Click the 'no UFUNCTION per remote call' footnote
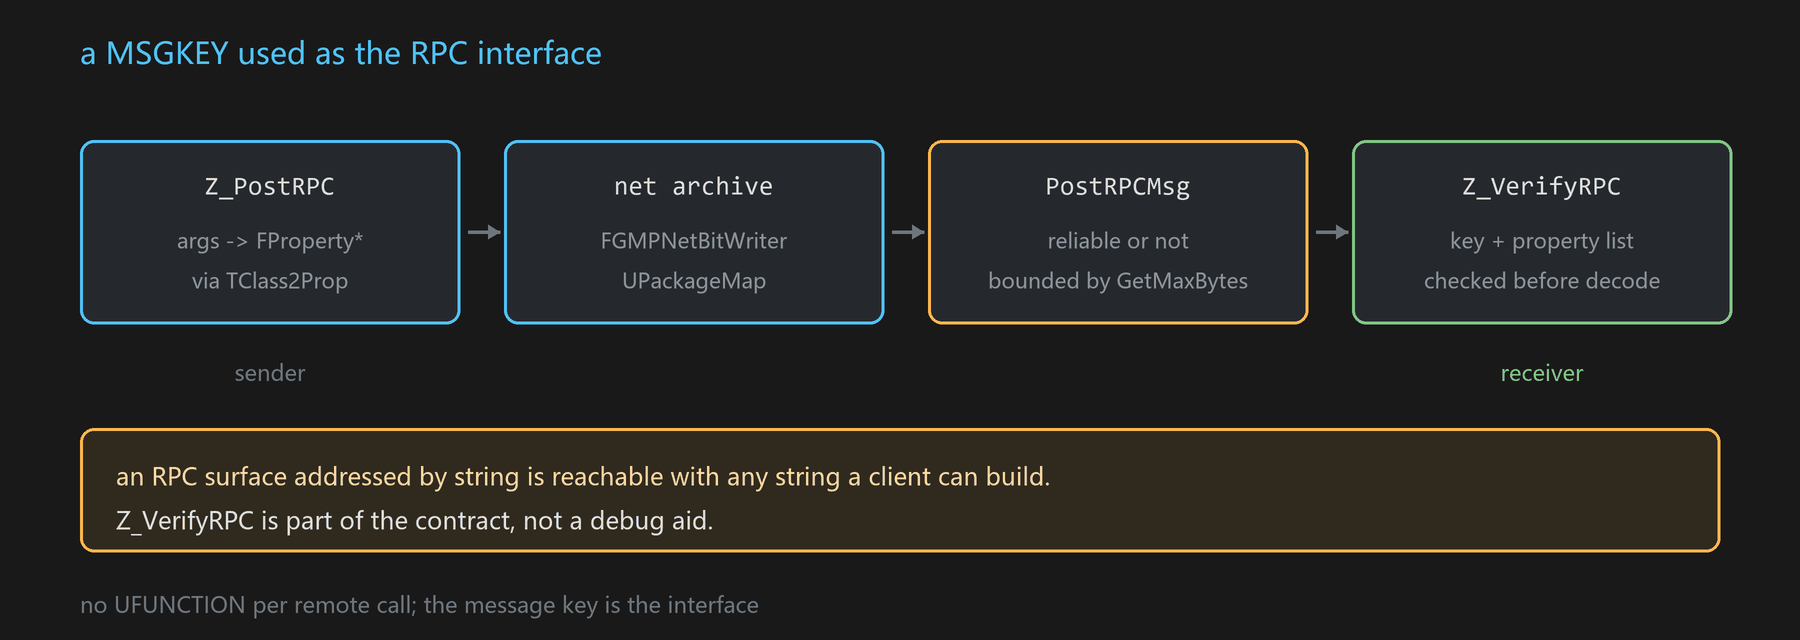Screen dimensions: 1800x640 click(419, 605)
